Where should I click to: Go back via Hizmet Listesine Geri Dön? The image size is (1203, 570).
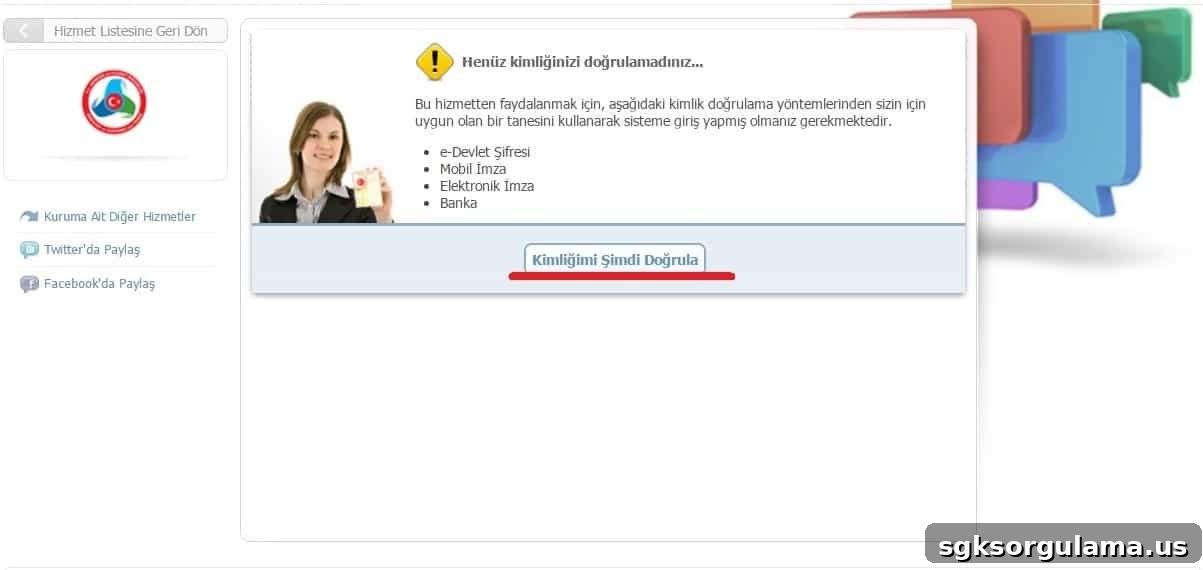click(115, 31)
